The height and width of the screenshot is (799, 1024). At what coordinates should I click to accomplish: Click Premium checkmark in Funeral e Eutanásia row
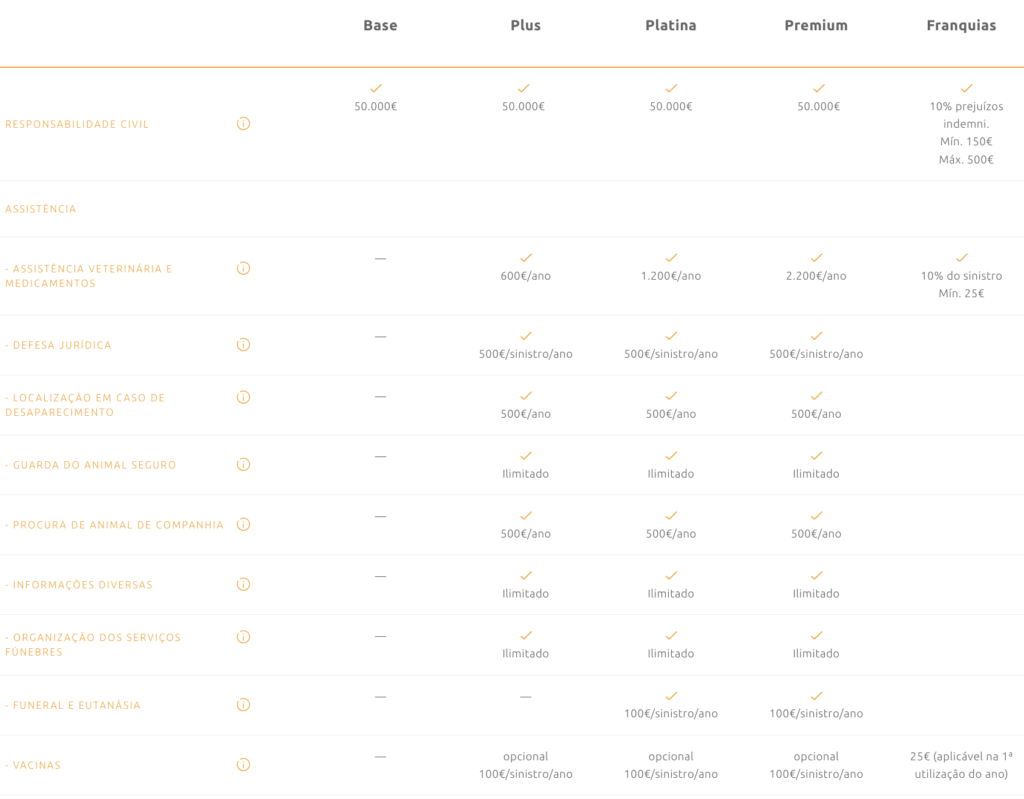pos(817,696)
